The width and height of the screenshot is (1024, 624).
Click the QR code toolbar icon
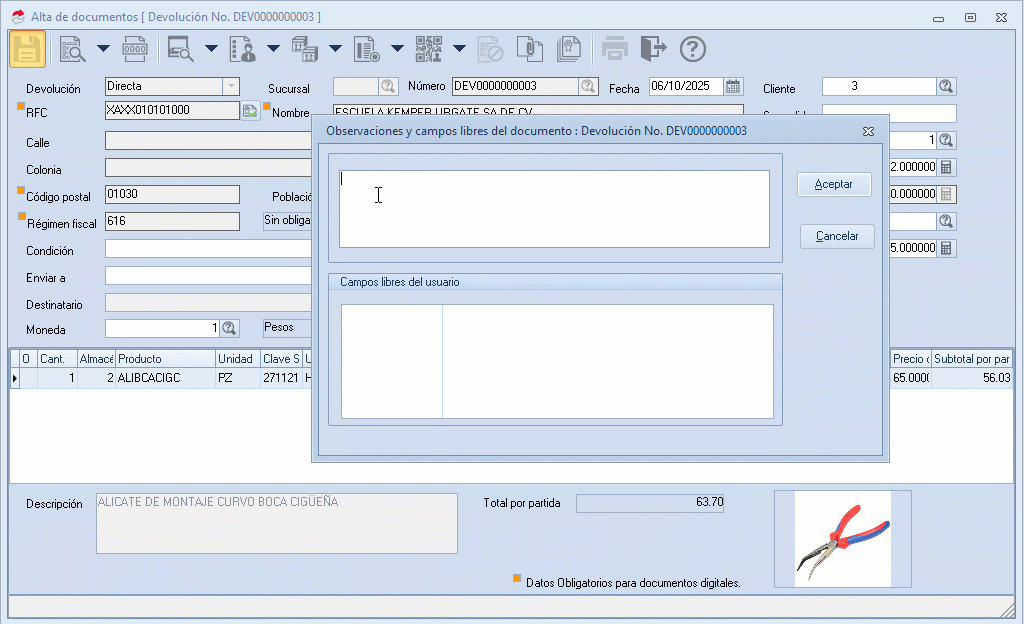[x=429, y=49]
